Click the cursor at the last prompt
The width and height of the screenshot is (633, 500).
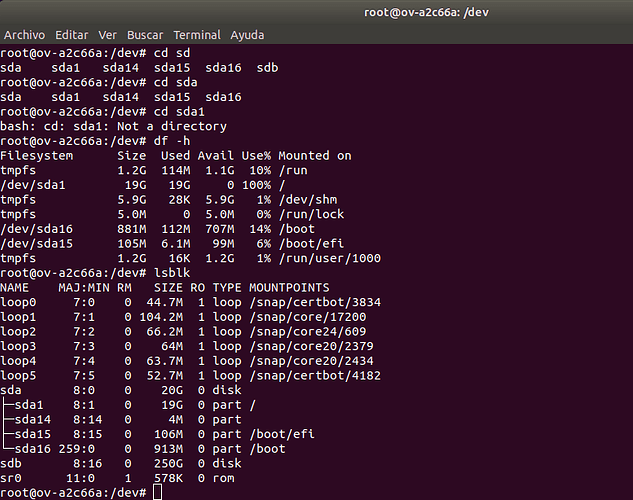point(157,493)
